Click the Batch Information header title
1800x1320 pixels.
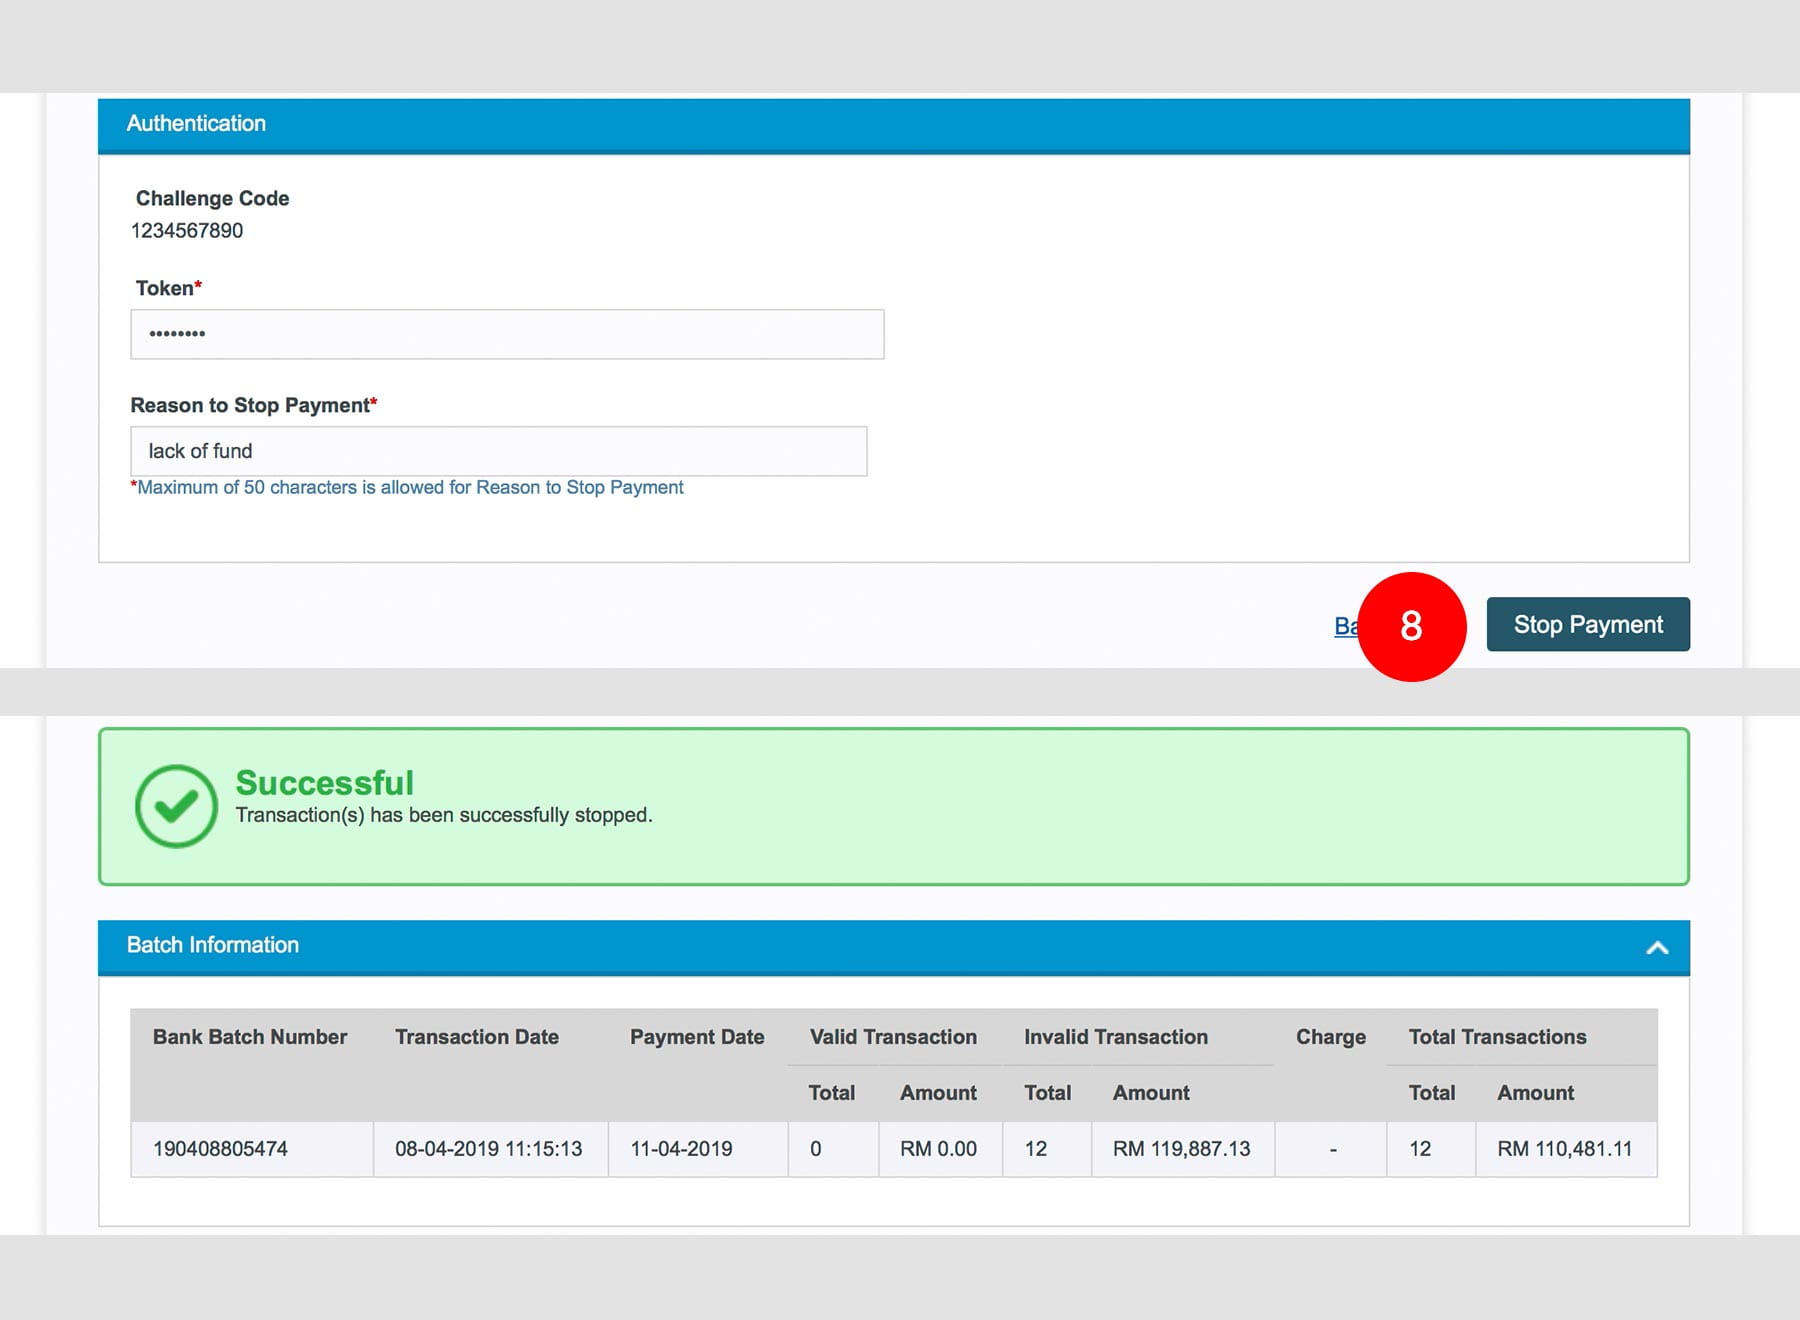[x=213, y=945]
